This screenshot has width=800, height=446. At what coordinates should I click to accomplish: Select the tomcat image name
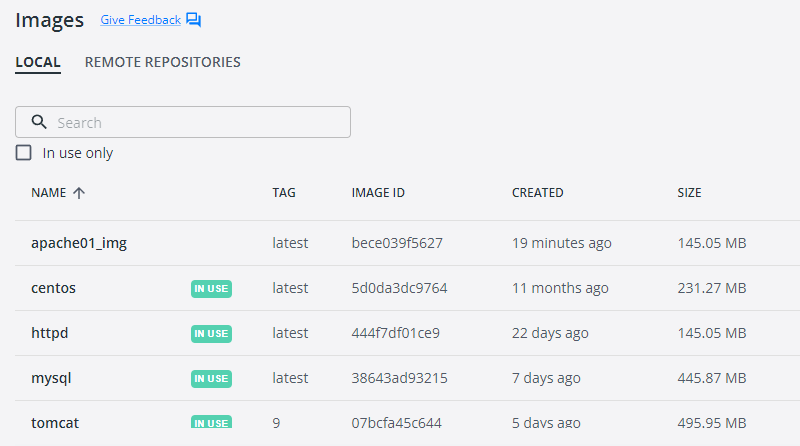point(55,423)
